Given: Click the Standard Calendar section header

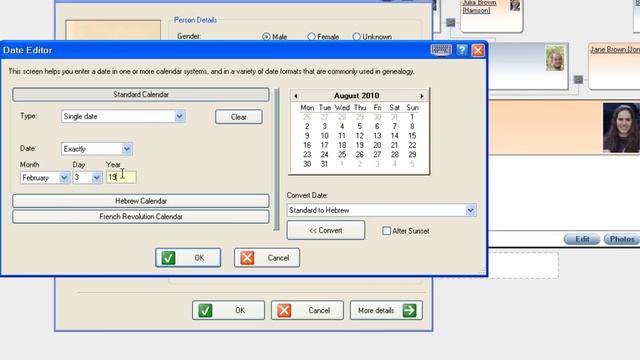Looking at the screenshot, I should (141, 95).
